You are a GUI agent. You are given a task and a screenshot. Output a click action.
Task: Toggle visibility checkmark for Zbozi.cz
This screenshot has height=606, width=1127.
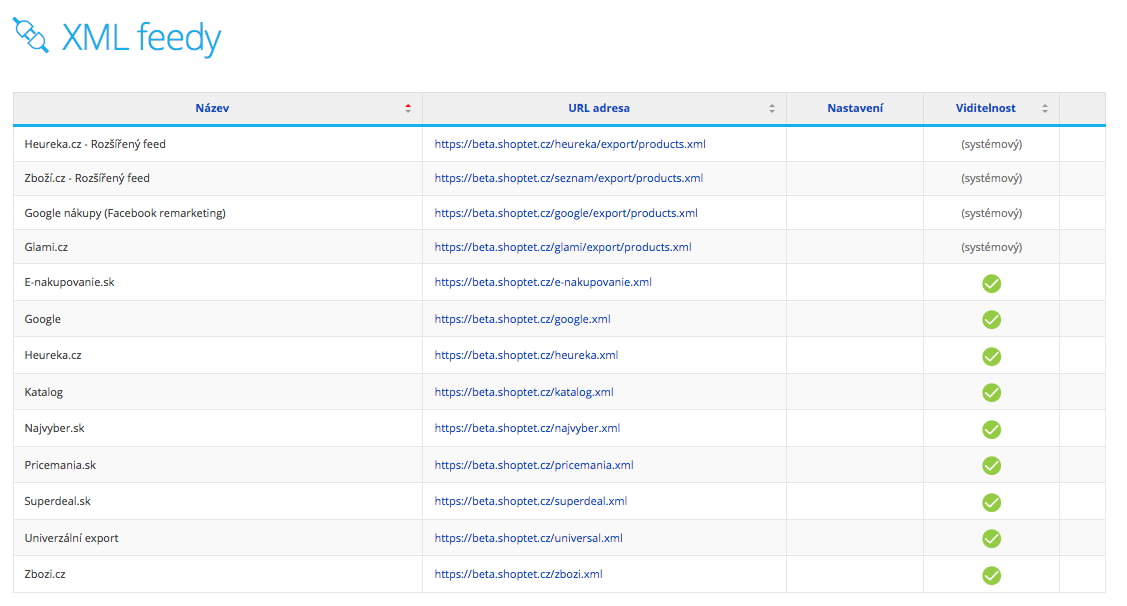coord(991,575)
